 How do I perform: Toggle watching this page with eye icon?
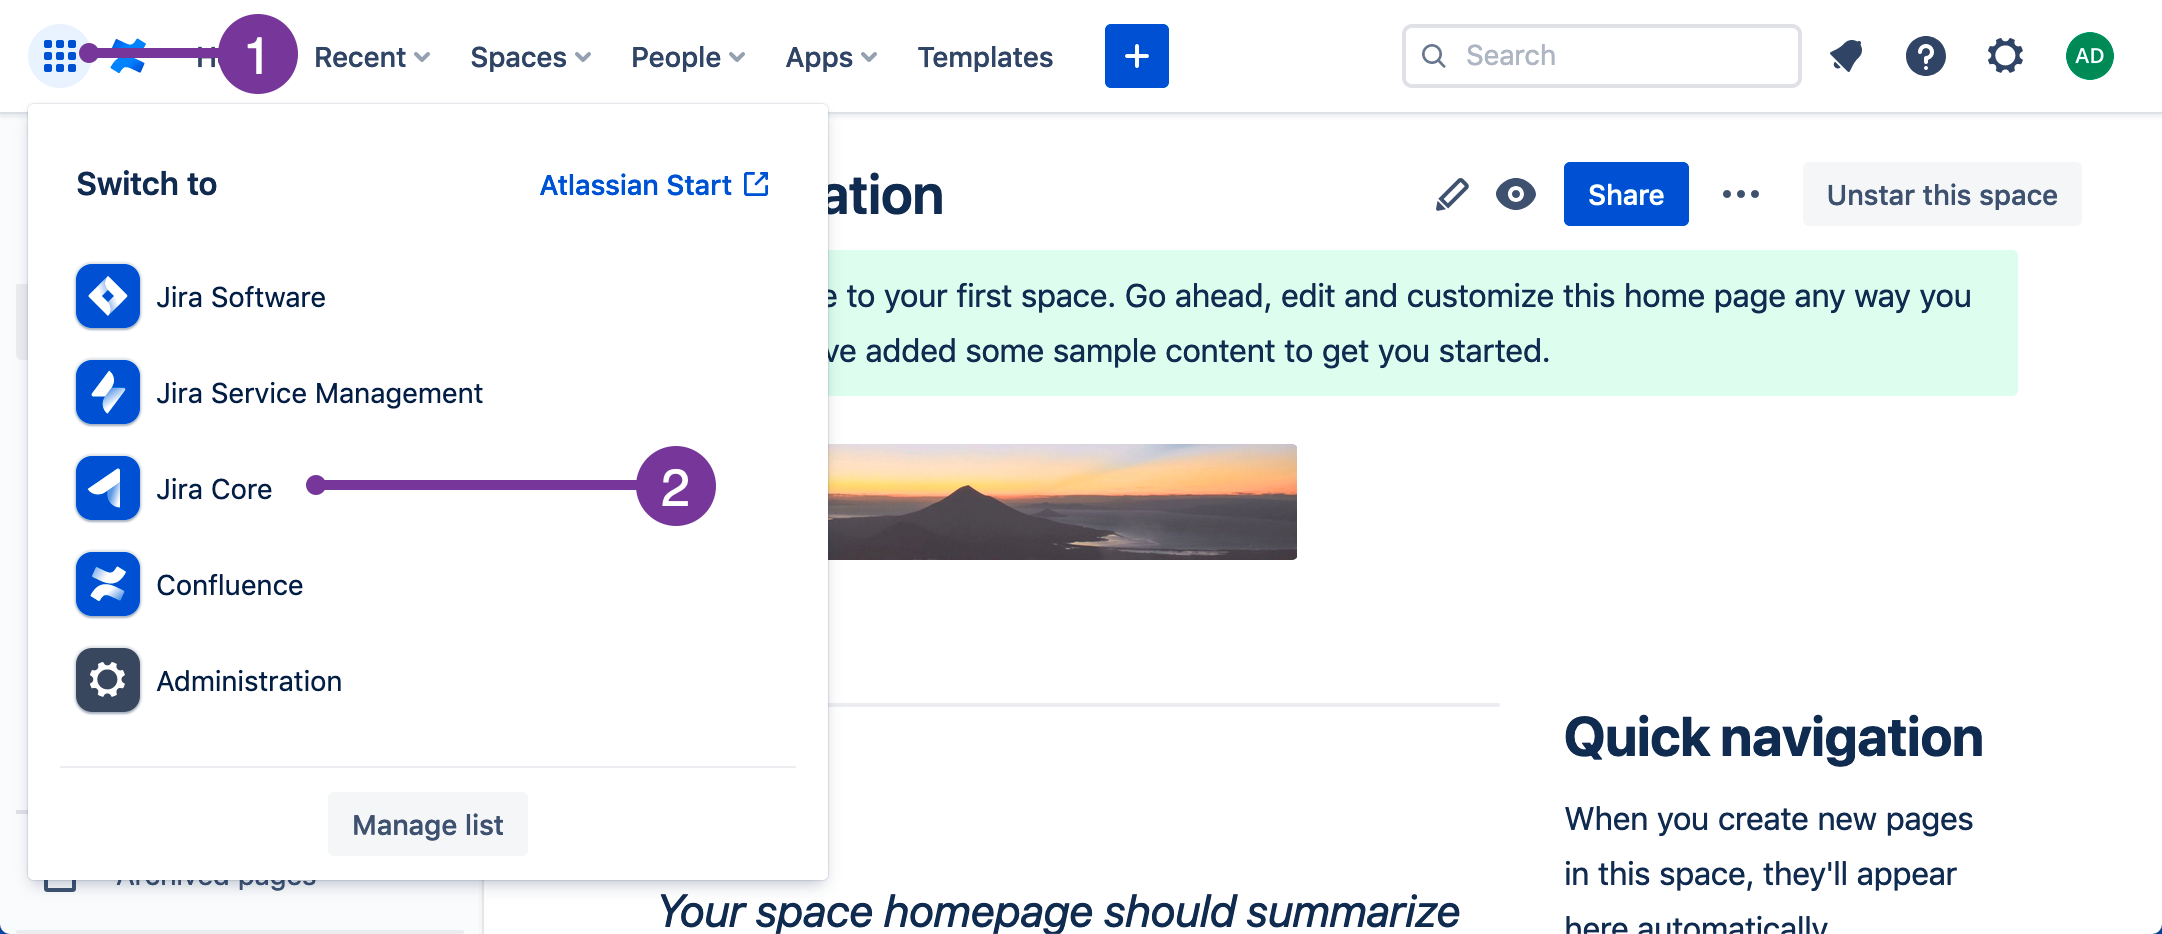click(x=1515, y=194)
